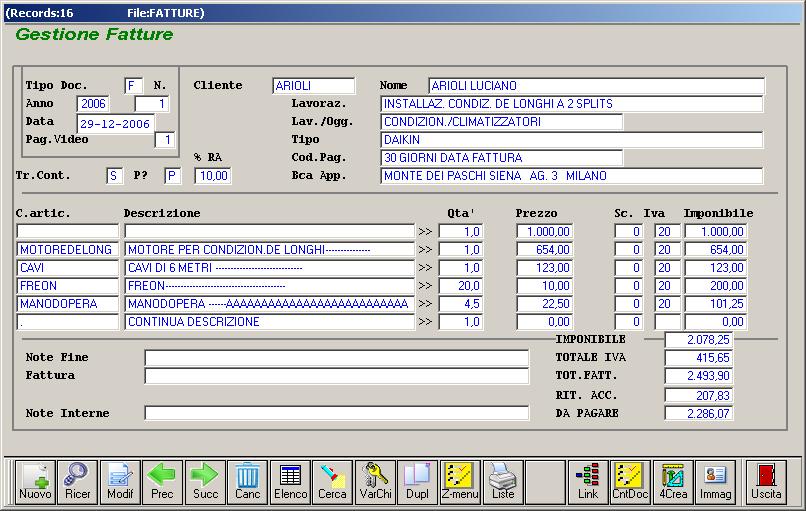Click the P? field
This screenshot has height=511, width=806.
(173, 176)
